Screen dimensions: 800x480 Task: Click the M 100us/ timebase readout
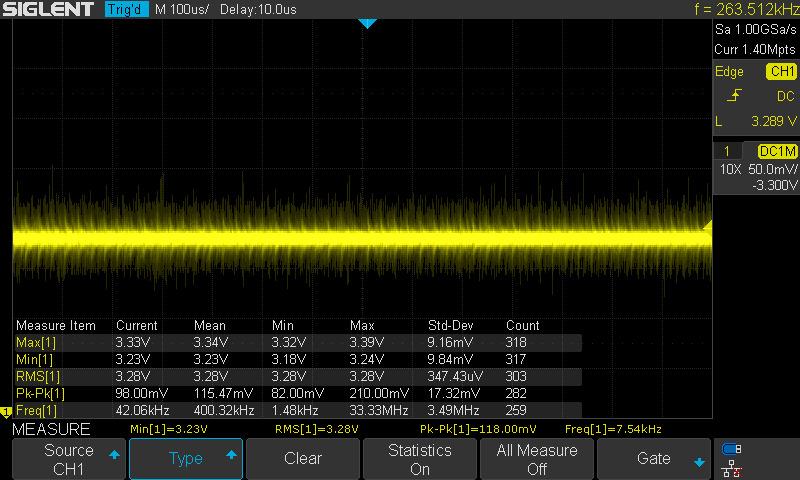(x=182, y=9)
